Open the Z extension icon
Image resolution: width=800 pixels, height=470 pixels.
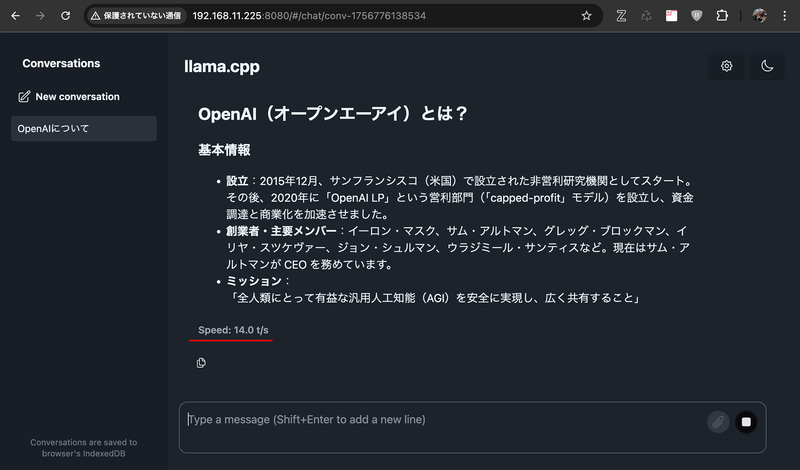click(x=621, y=16)
